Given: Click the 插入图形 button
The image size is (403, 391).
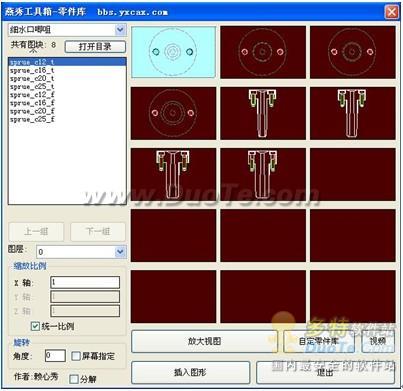Looking at the screenshot, I should (x=191, y=372).
